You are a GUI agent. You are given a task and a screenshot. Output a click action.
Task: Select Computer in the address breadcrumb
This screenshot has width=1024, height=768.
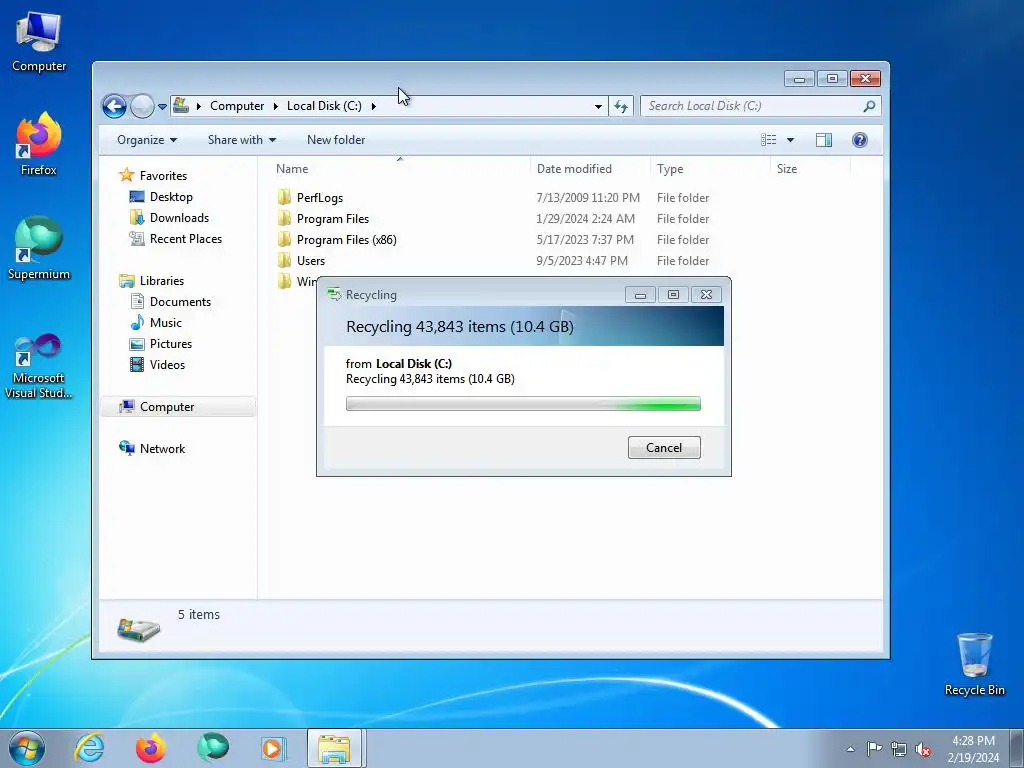coord(236,106)
